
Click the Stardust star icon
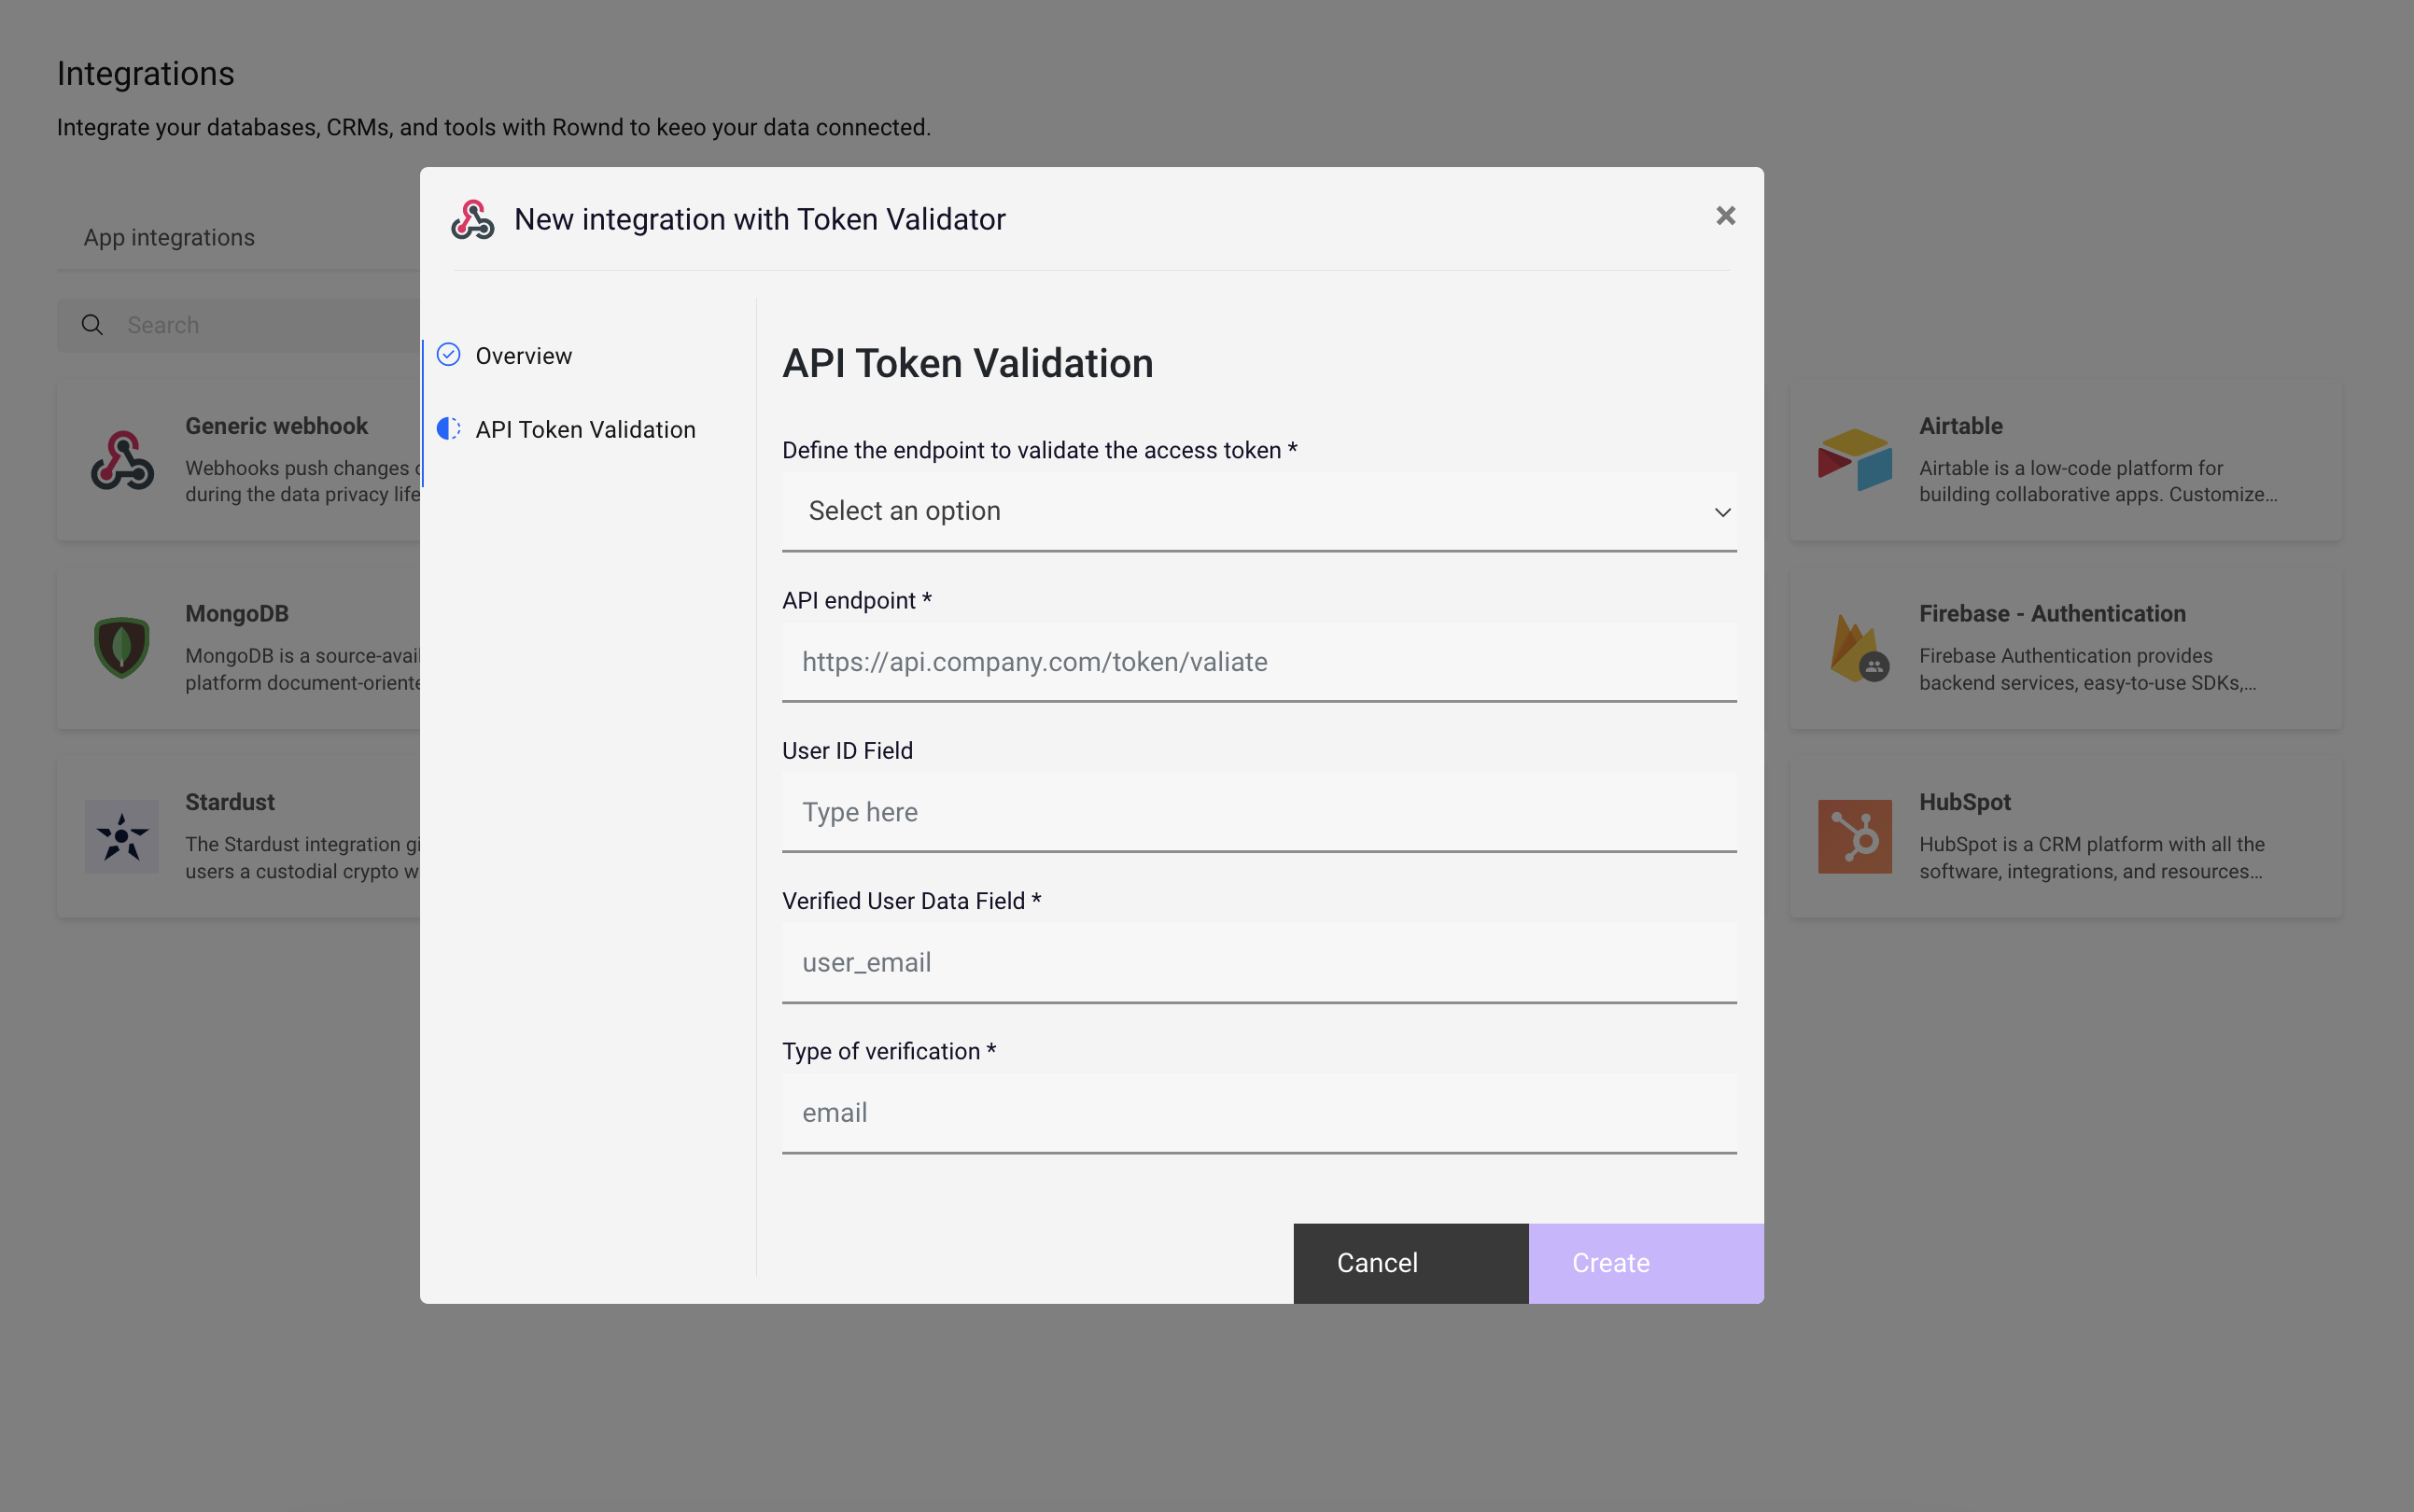coord(120,836)
